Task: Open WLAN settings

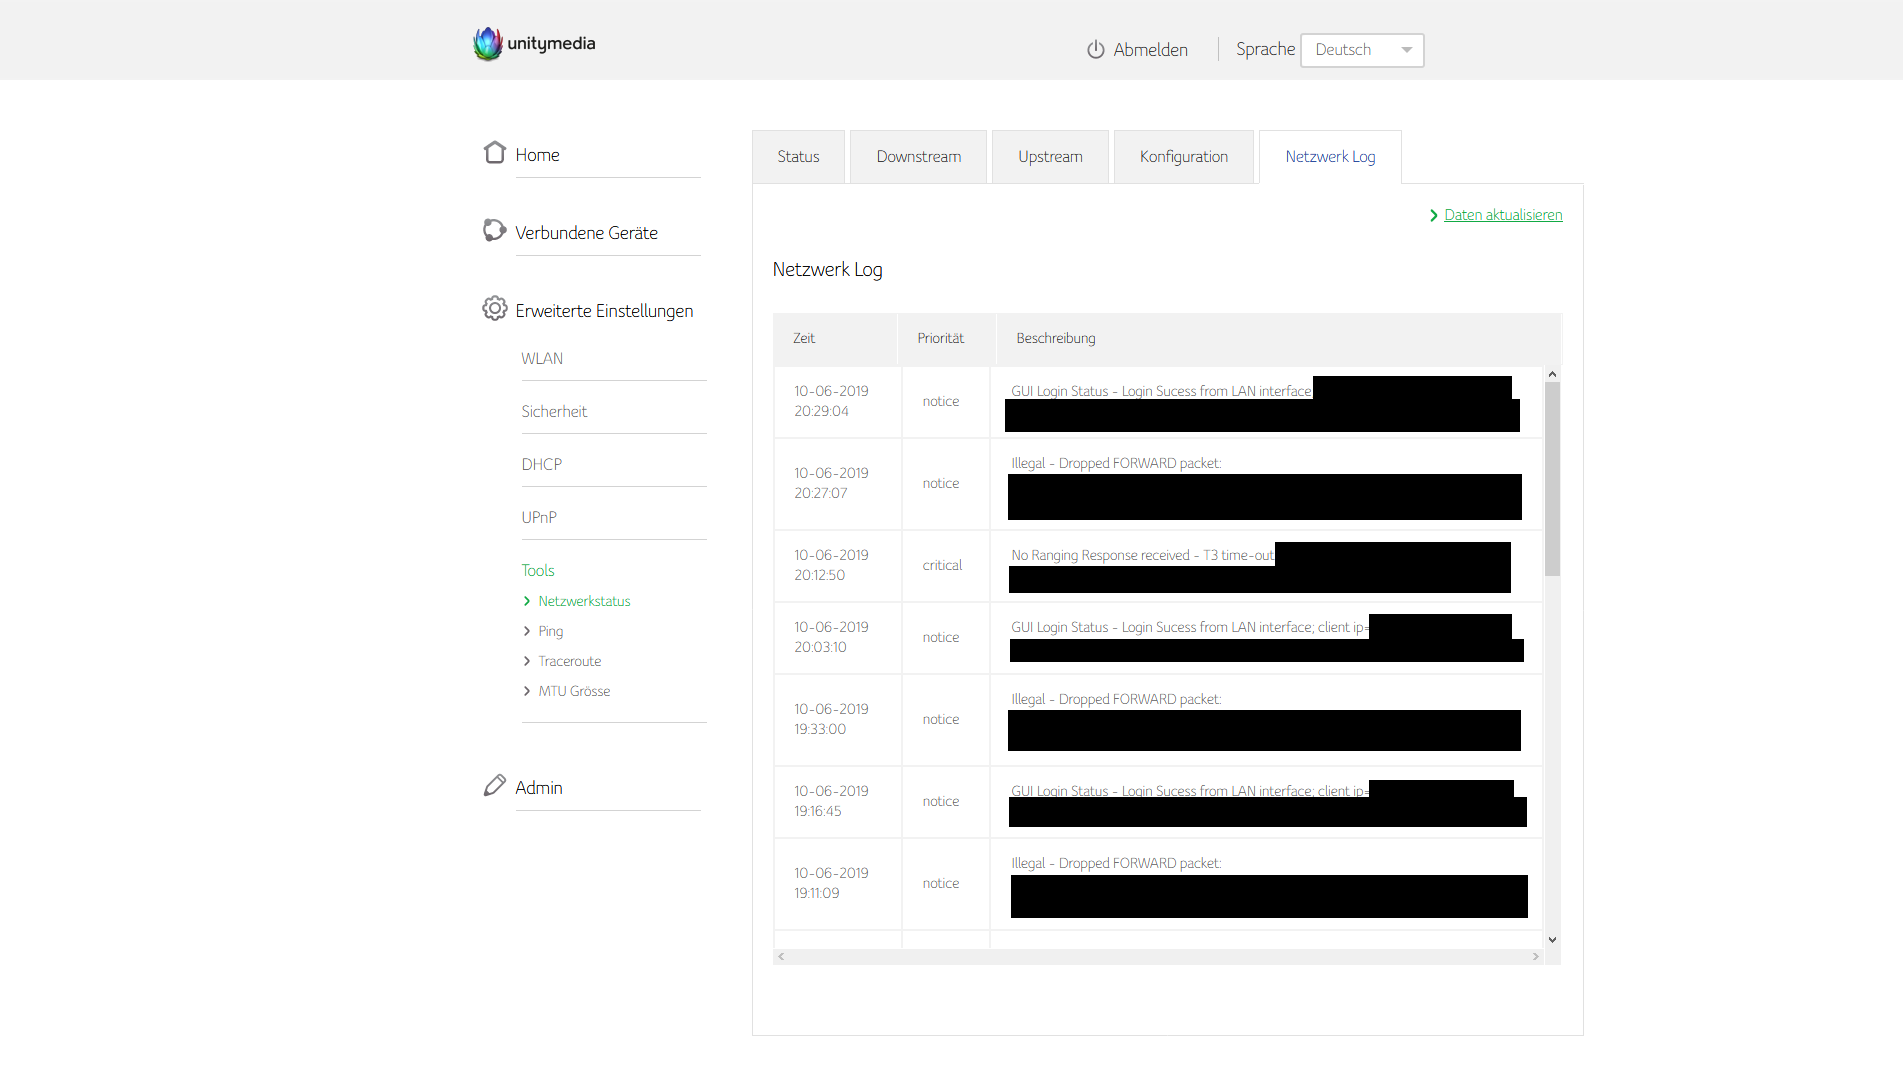Action: pos(542,359)
